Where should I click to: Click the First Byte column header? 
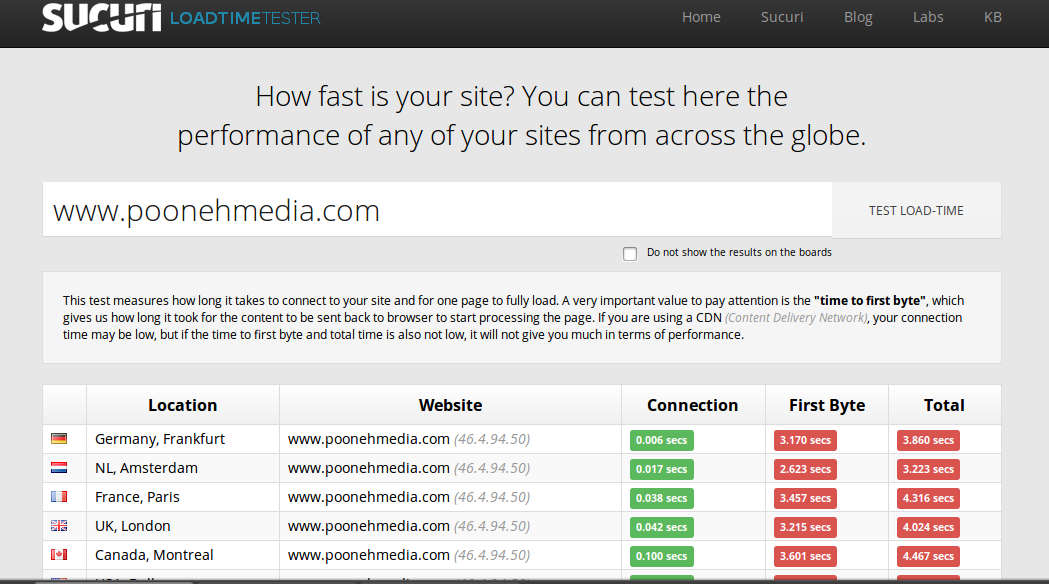pyautogui.click(x=827, y=405)
